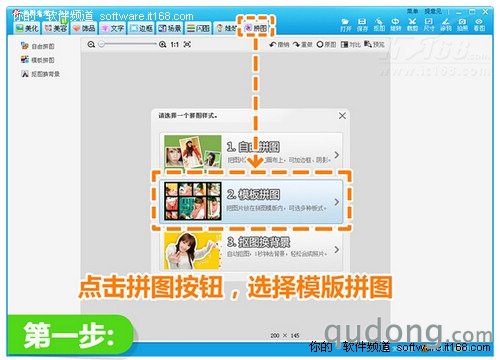The image size is (500, 360).
Task: Click the 保存 save icon
Action: tap(362, 25)
